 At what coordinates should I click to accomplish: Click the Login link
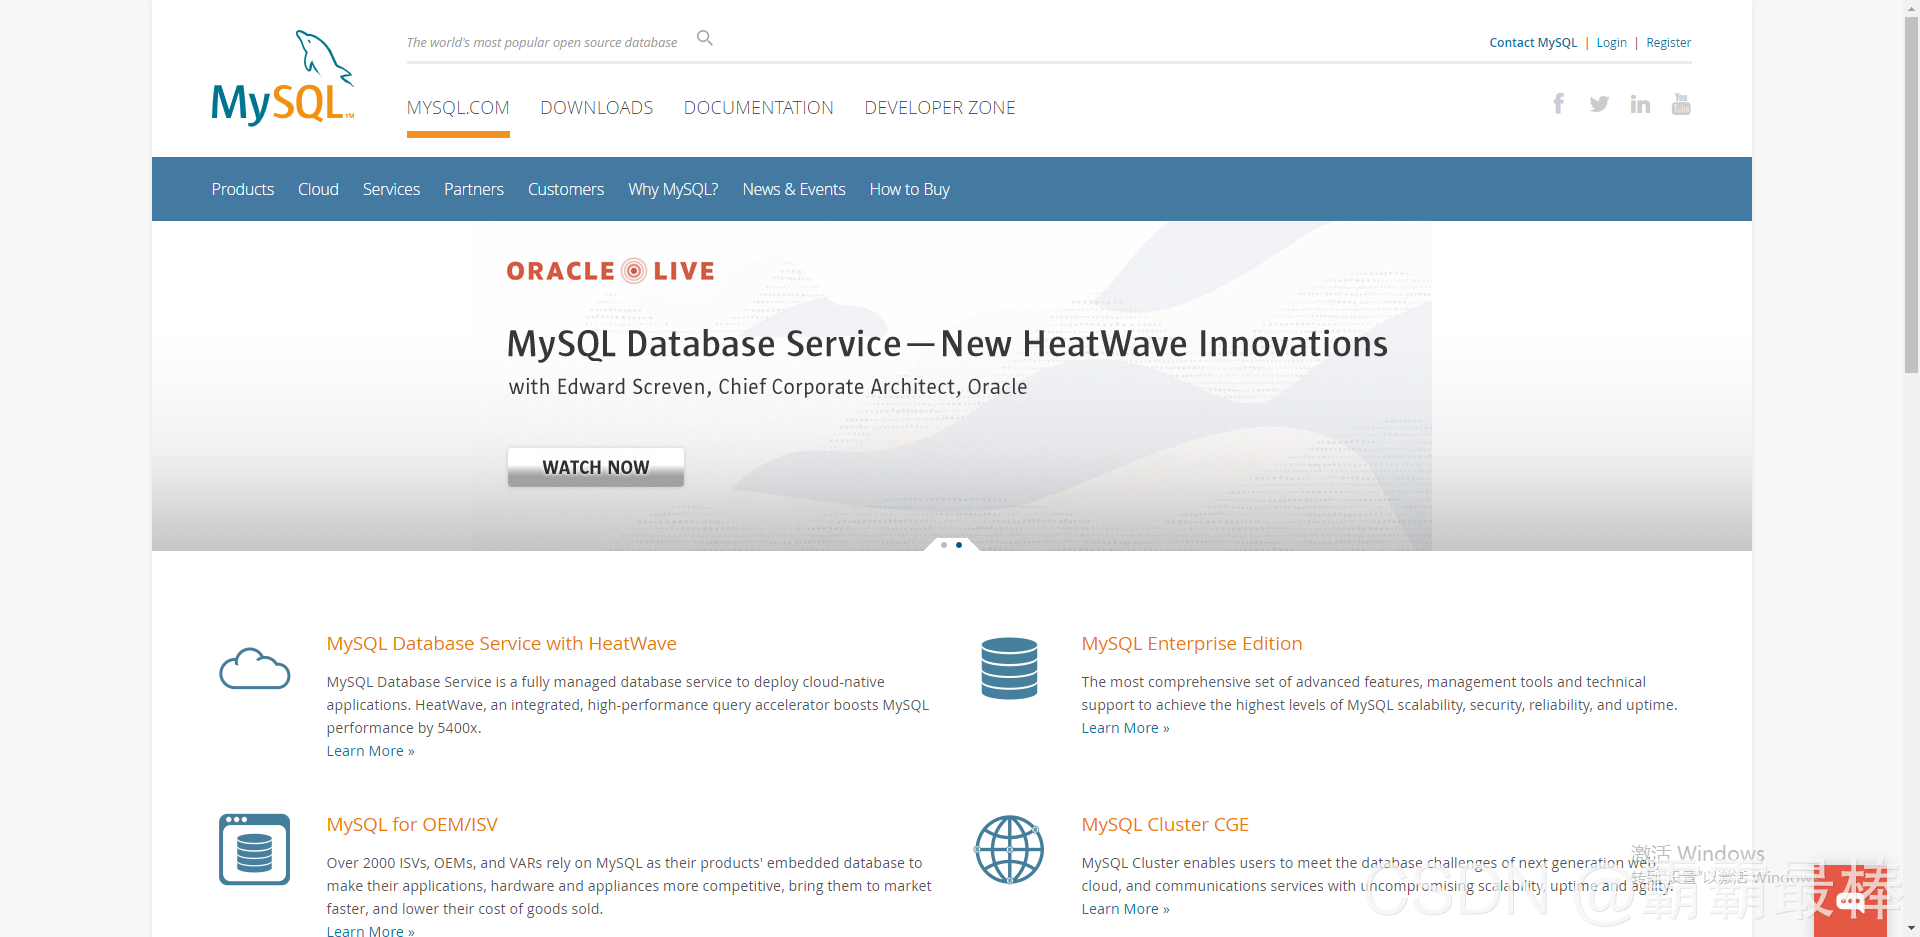[1611, 43]
